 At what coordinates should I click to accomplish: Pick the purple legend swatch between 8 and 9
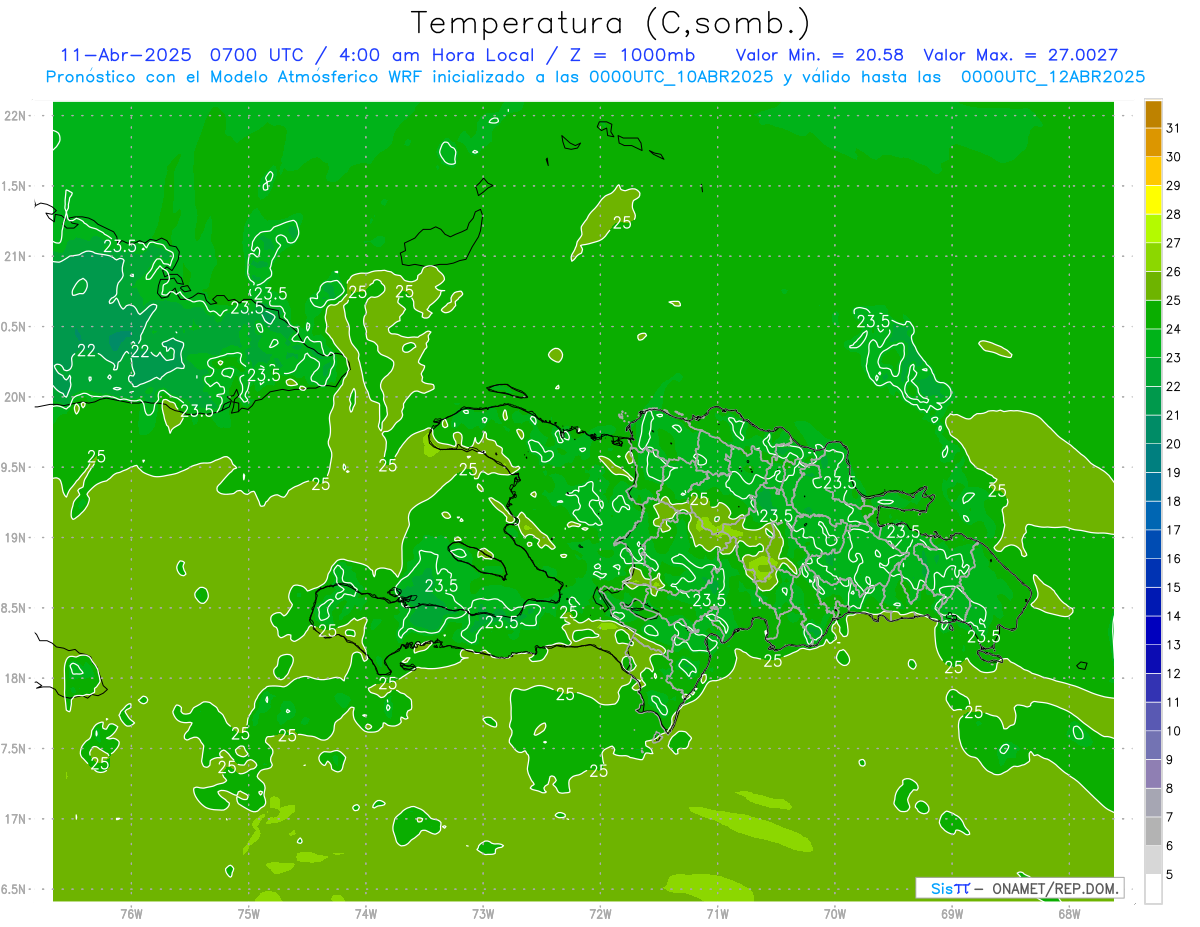pyautogui.click(x=1153, y=774)
